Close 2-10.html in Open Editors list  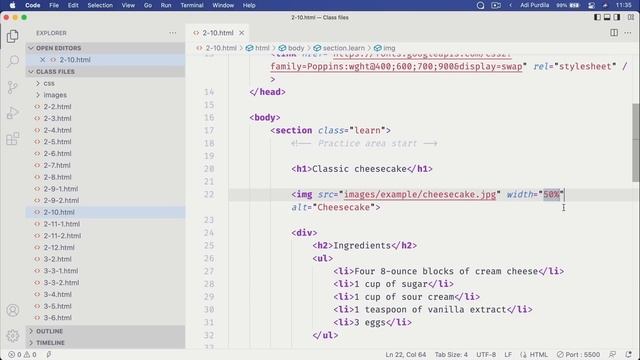(x=42, y=60)
